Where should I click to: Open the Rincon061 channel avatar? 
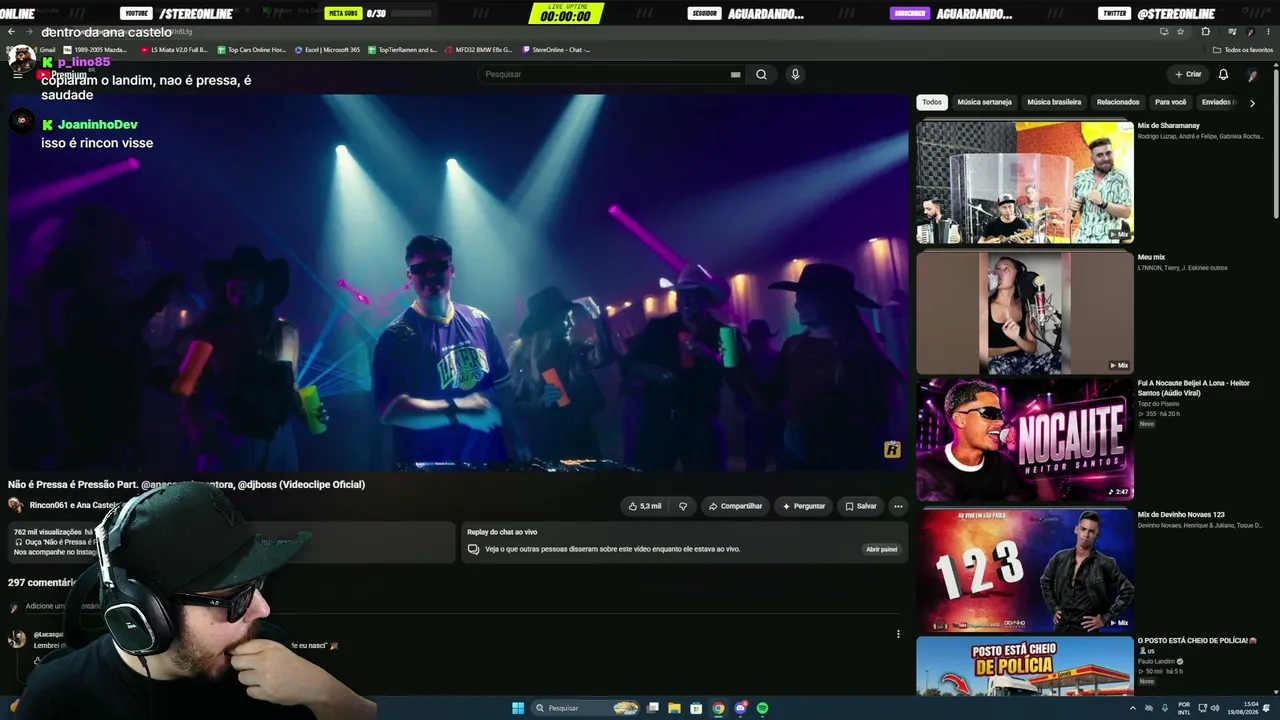(16, 506)
